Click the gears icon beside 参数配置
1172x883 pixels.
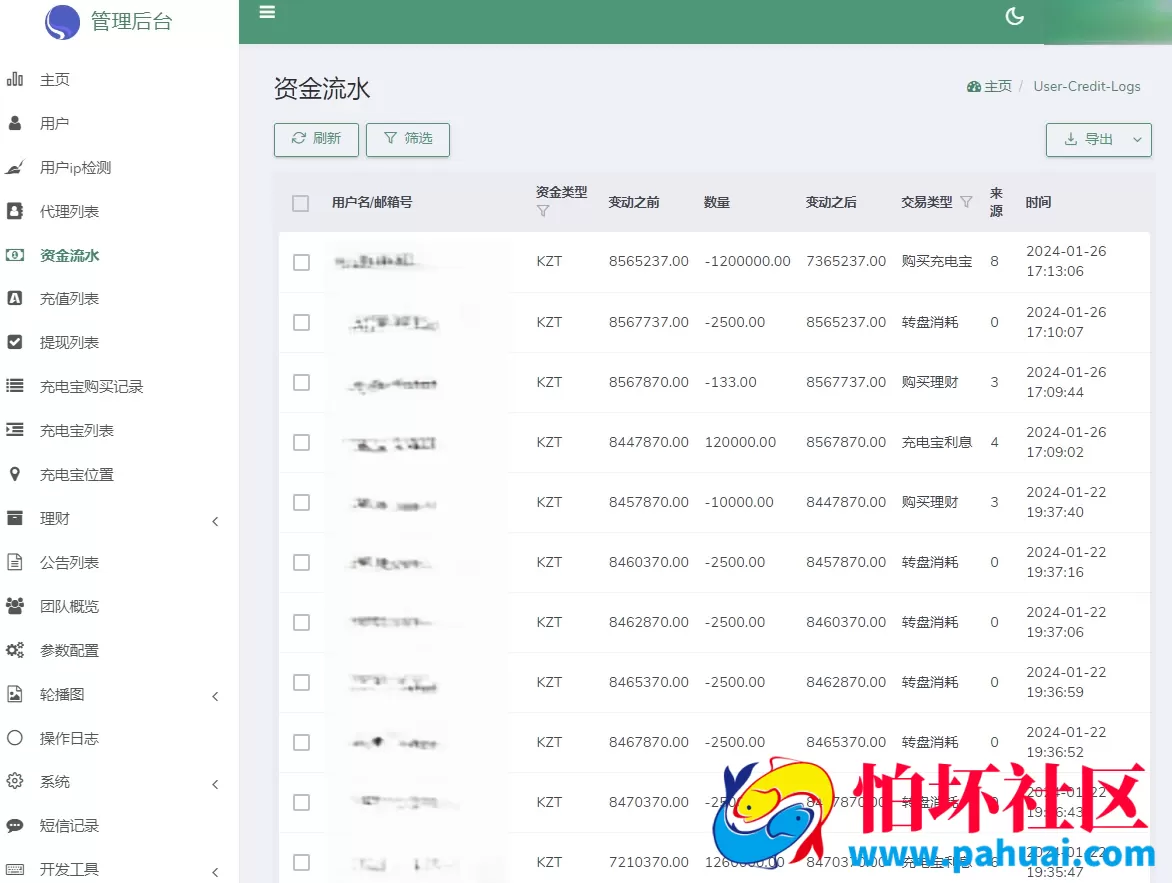pos(15,650)
